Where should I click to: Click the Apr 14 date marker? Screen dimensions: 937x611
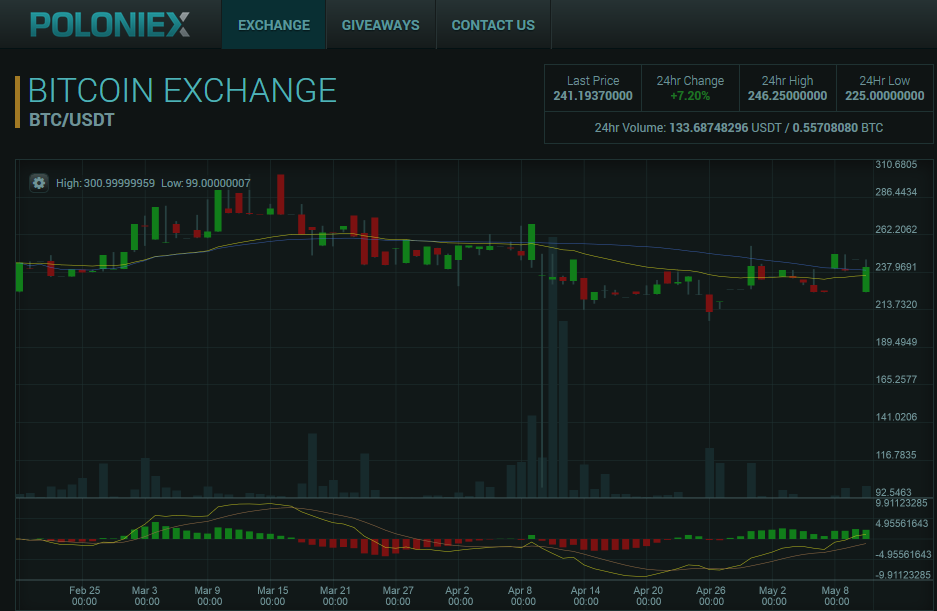pos(586,595)
